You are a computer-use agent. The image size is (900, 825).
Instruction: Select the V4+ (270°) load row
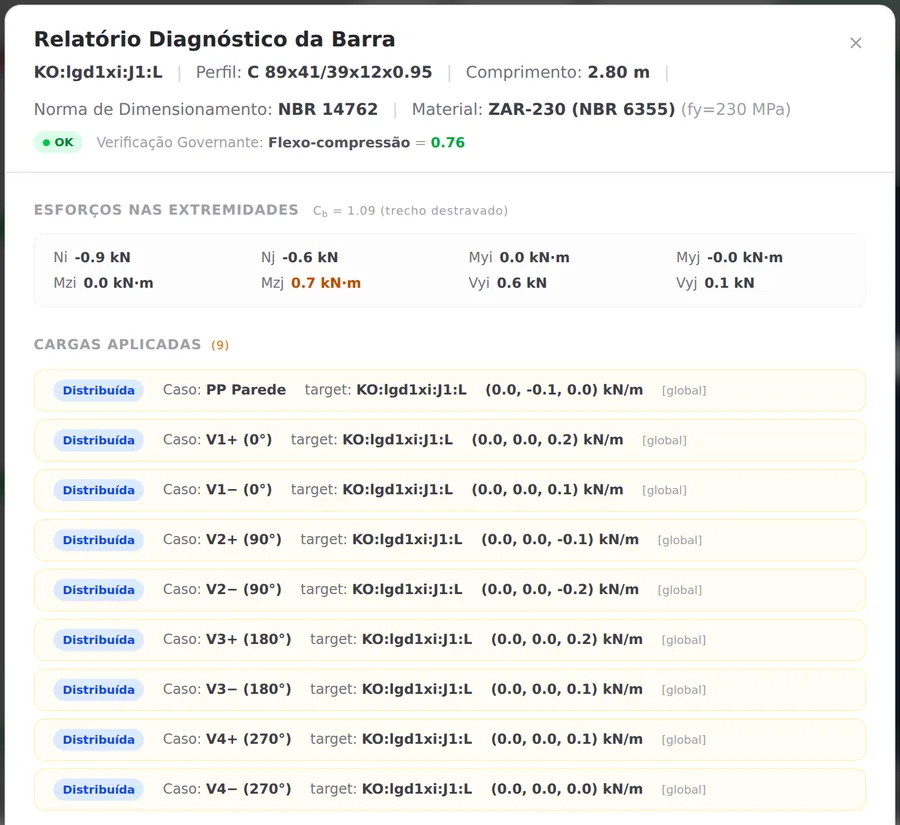[449, 739]
